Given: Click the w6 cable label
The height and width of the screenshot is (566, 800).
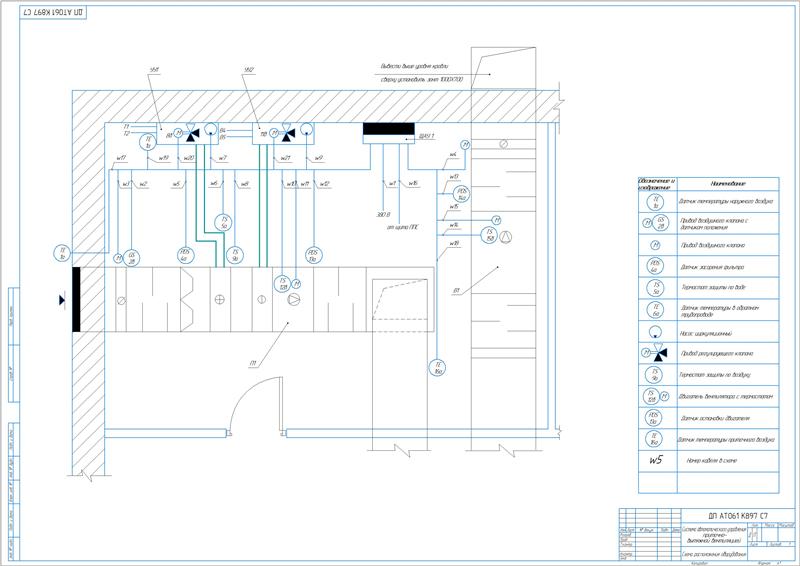Looking at the screenshot, I should 214,183.
